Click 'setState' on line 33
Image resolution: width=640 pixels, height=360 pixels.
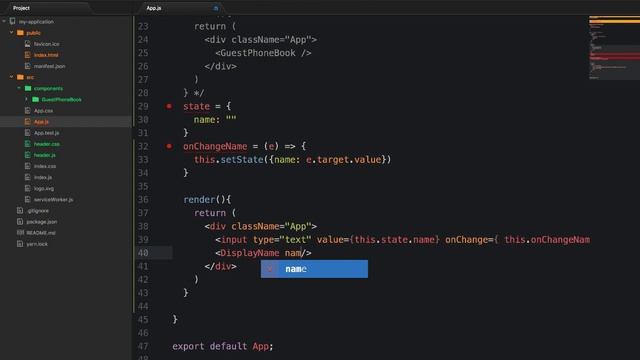(242, 160)
